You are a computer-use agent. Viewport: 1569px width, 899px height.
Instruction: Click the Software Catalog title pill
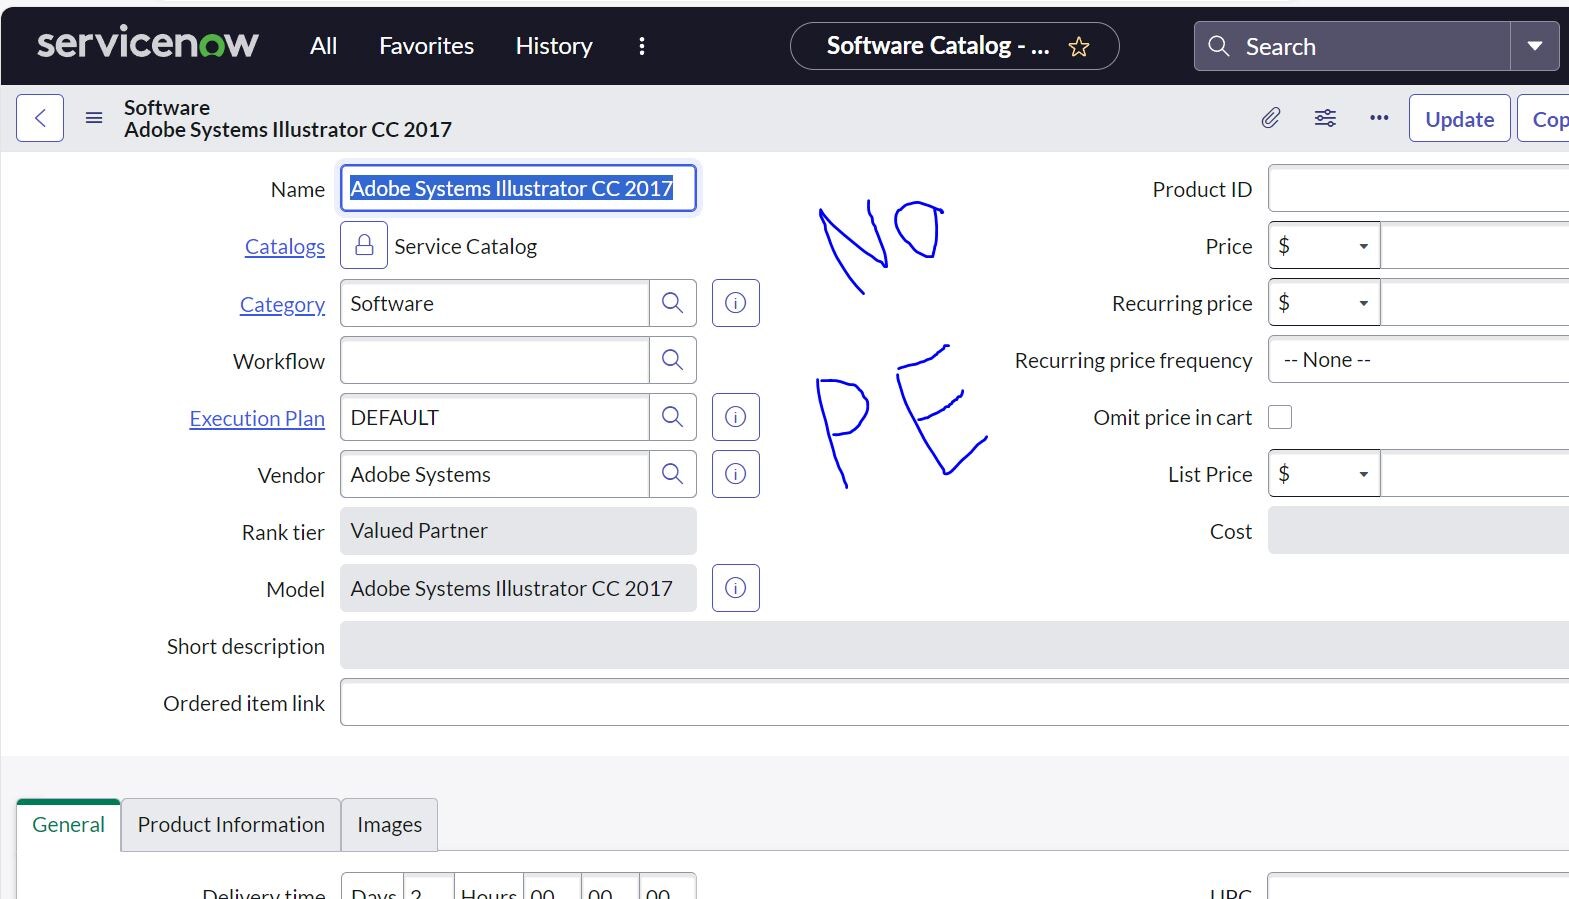coord(954,46)
